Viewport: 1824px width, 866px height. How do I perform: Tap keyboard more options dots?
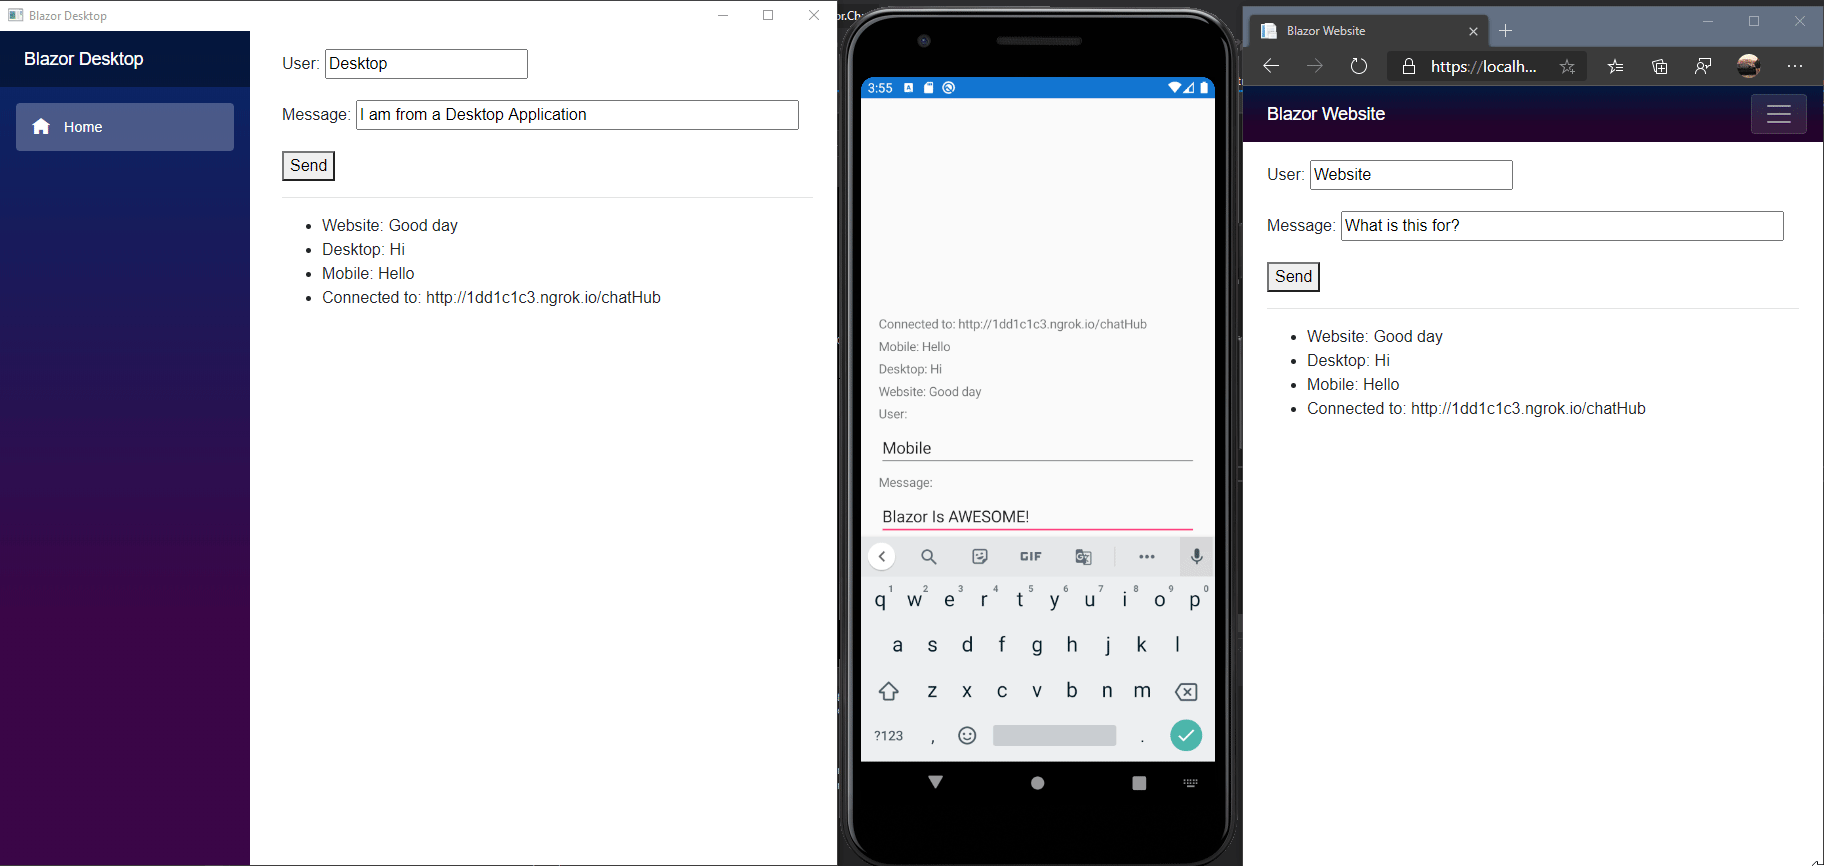pyautogui.click(x=1147, y=557)
